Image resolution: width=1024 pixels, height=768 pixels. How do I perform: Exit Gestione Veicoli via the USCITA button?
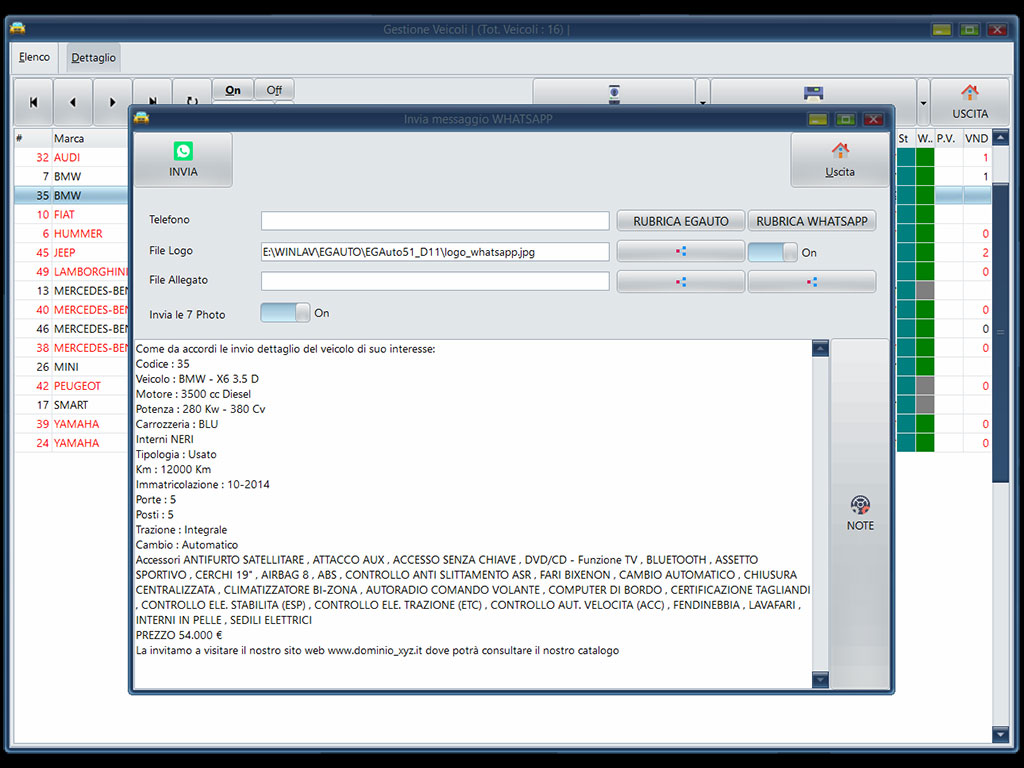point(970,102)
